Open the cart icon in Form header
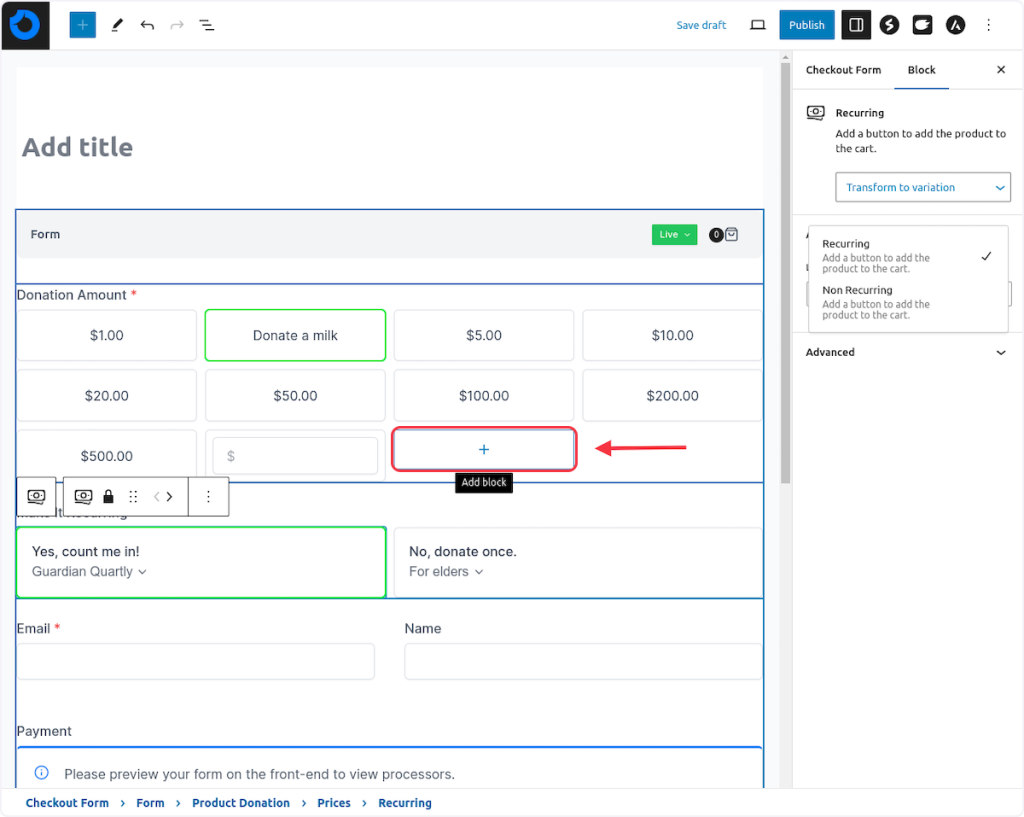This screenshot has width=1024, height=817. point(731,235)
